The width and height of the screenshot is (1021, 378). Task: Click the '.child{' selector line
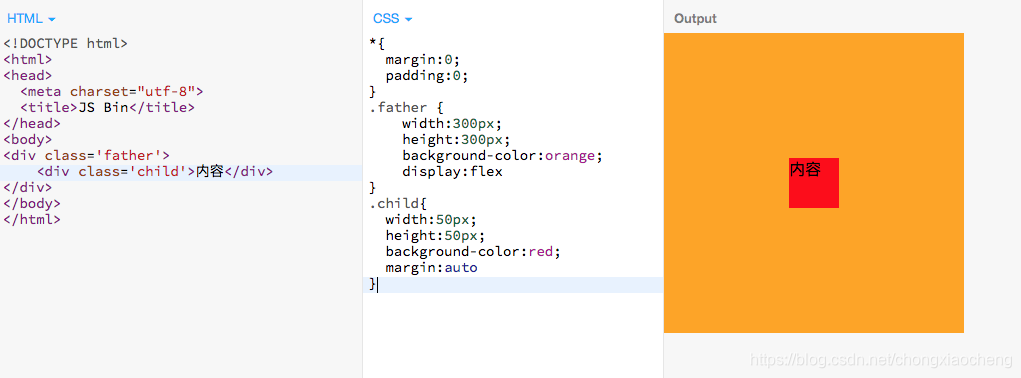tap(398, 204)
